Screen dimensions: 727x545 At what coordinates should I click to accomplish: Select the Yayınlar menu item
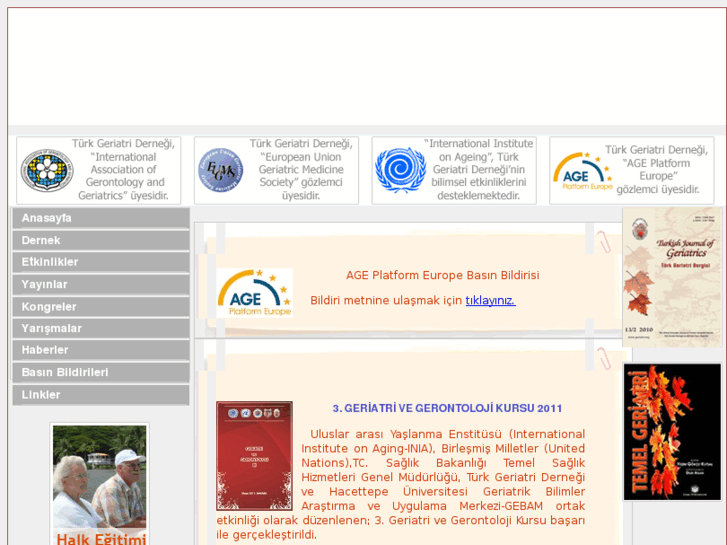pos(101,284)
